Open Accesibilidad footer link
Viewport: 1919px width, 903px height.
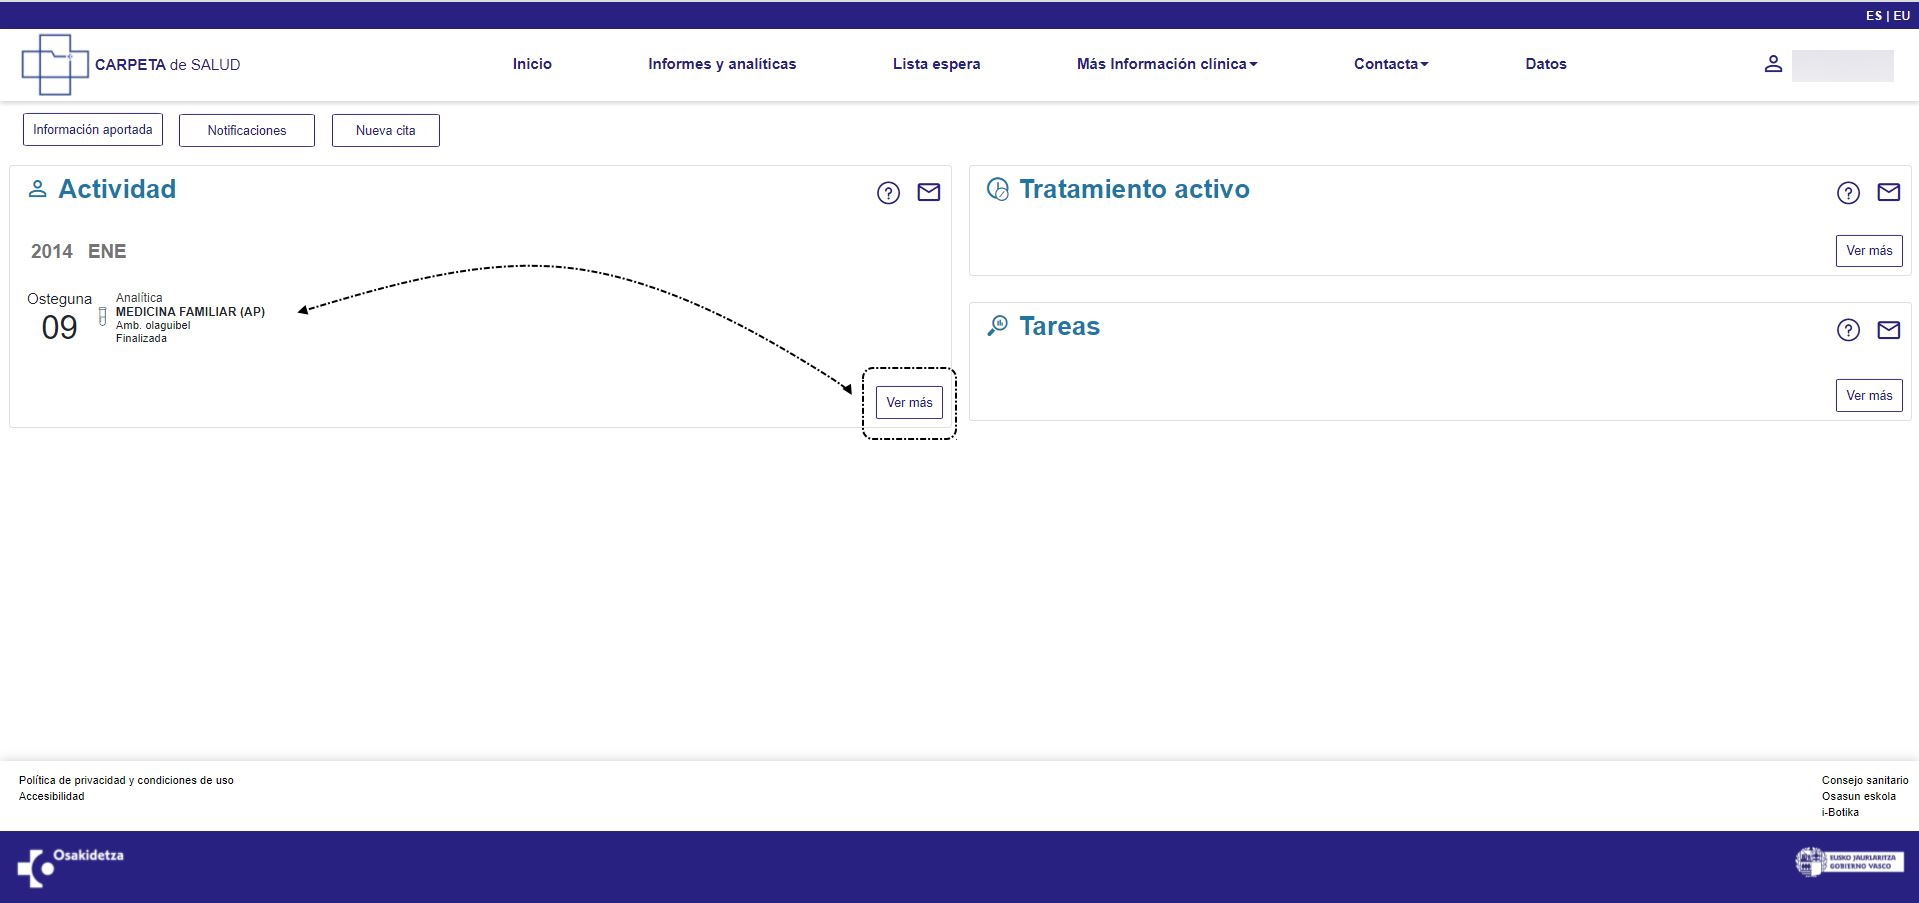pos(52,796)
